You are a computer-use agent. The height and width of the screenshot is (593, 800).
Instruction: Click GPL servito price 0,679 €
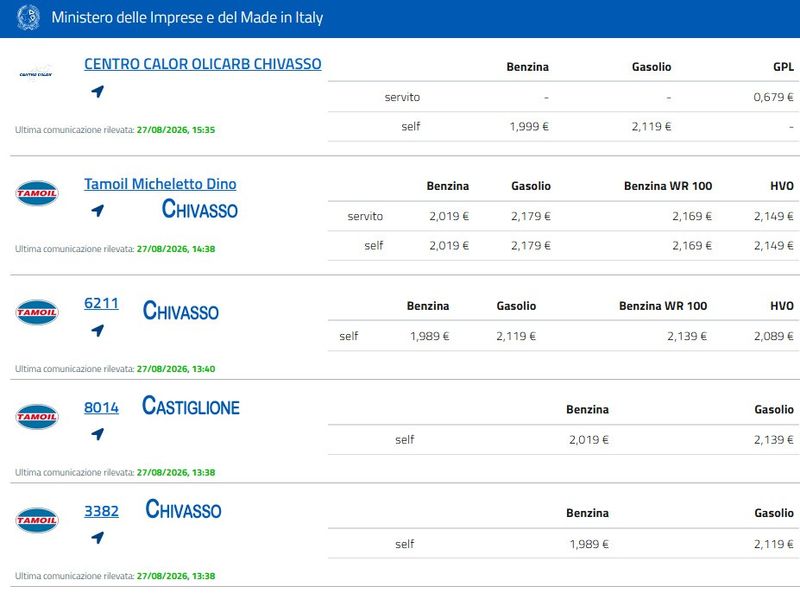(773, 97)
